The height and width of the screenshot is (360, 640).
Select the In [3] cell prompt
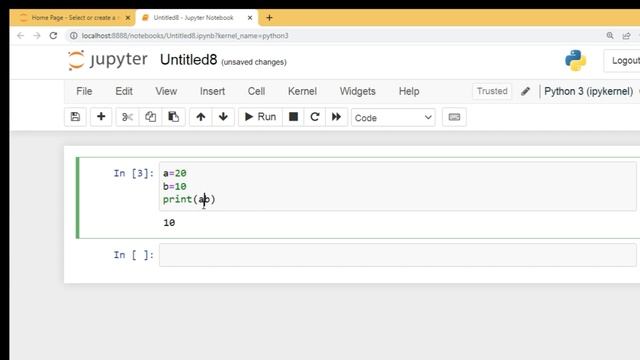[134, 173]
